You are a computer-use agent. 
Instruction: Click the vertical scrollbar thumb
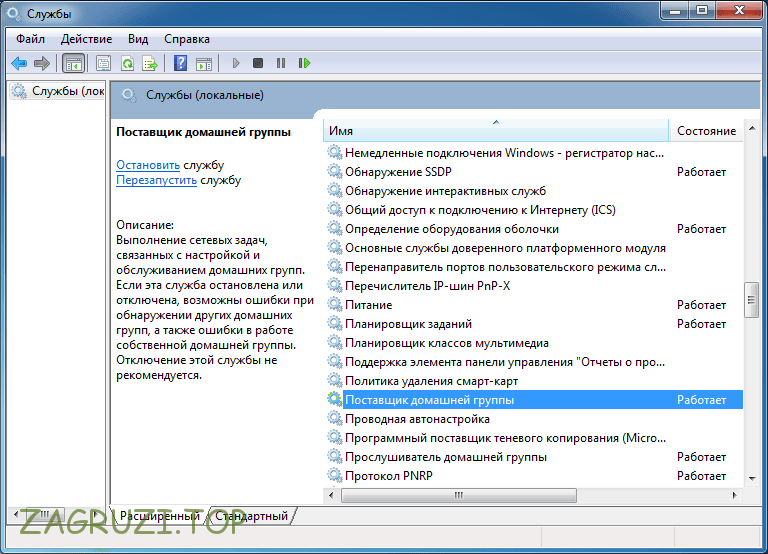[751, 300]
